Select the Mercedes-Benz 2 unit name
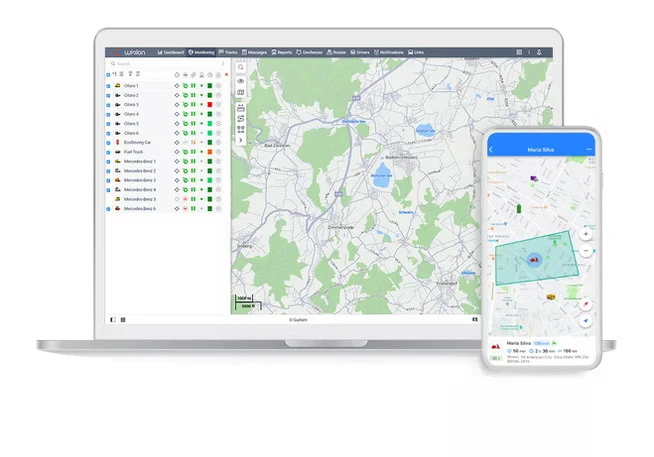Viewport: 654px width, 457px height. (x=140, y=171)
